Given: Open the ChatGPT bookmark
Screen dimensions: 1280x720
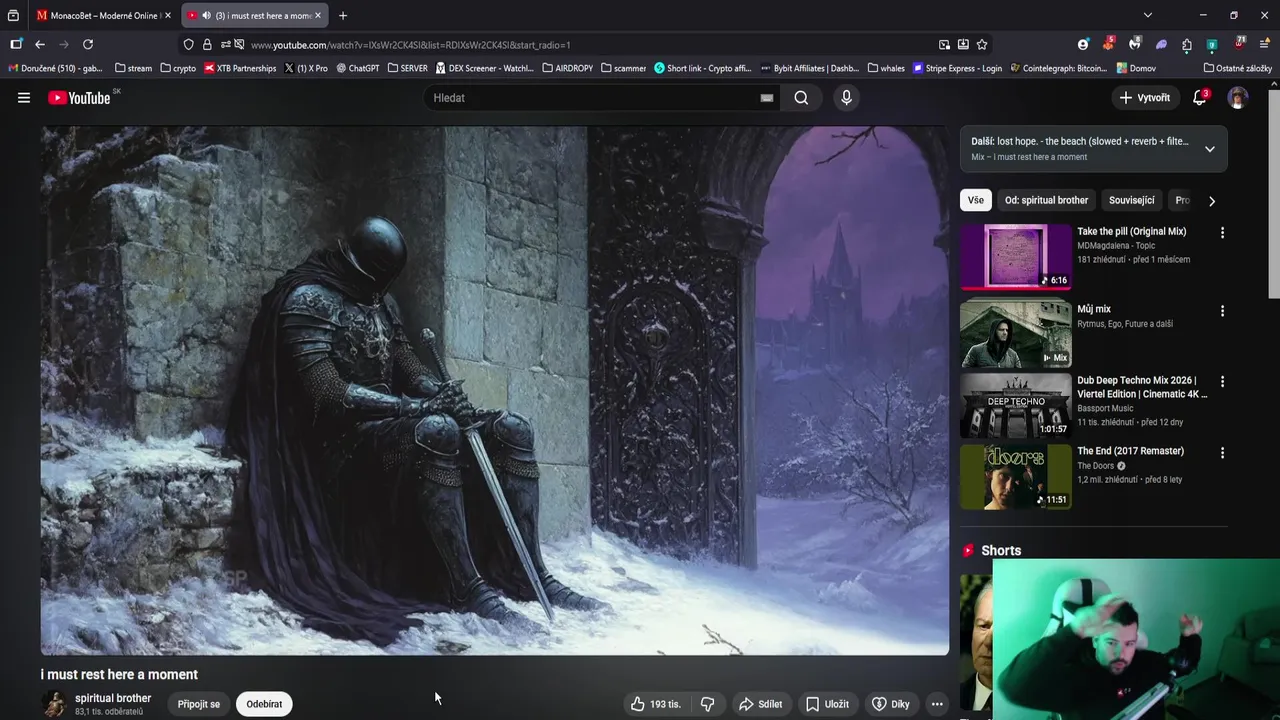Looking at the screenshot, I should point(358,68).
